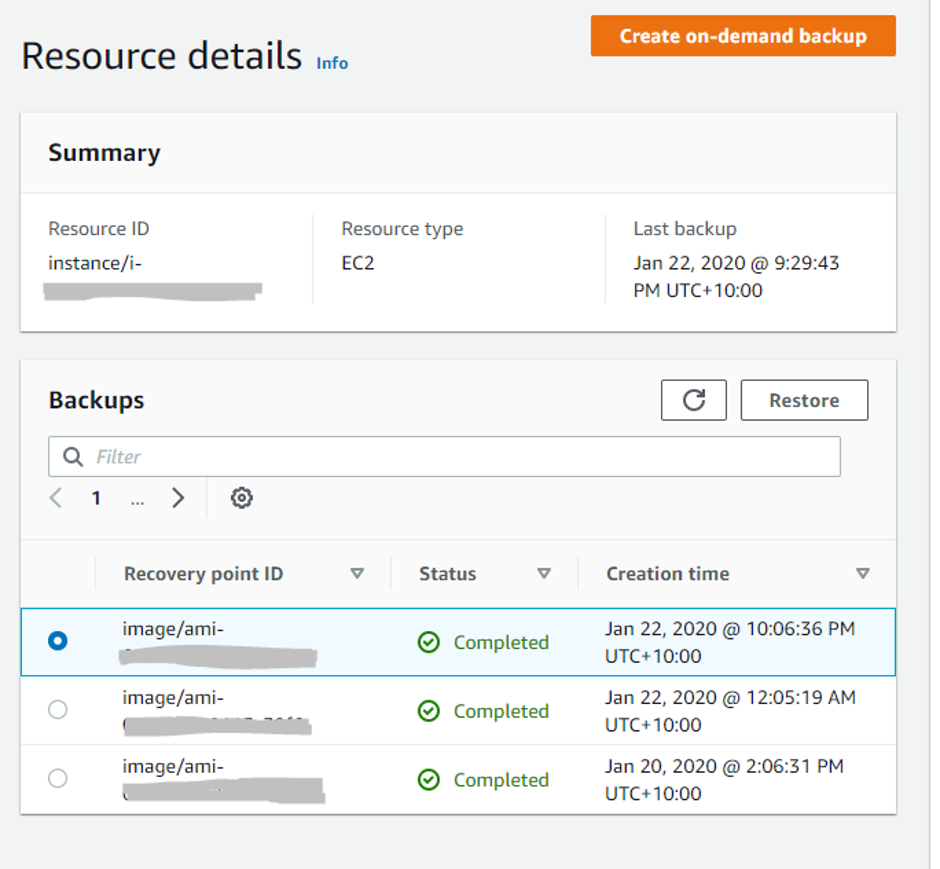Click Completed icon of 12:05:19 AM backup
940x869 pixels.
pos(429,711)
